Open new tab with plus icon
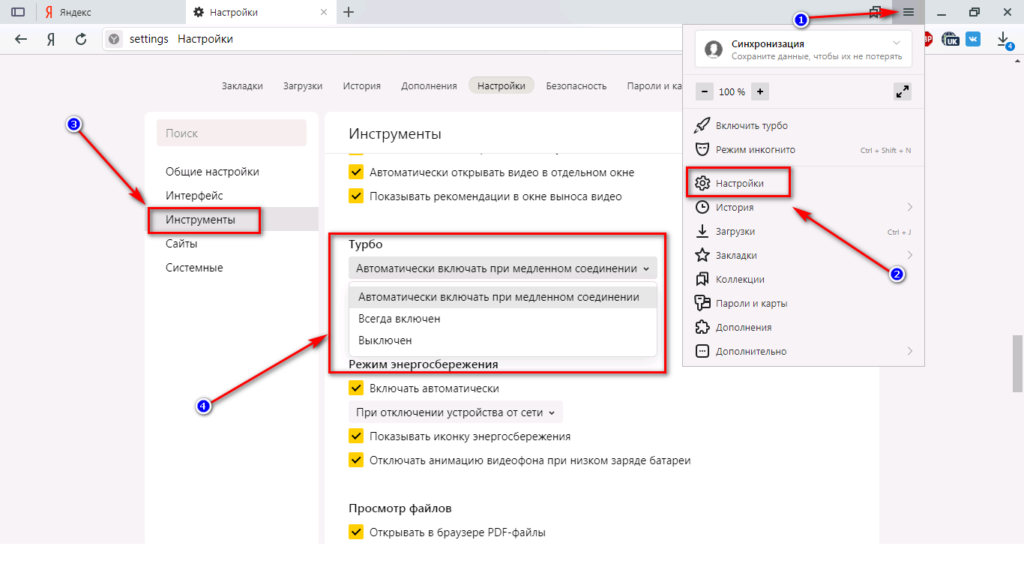 348,12
